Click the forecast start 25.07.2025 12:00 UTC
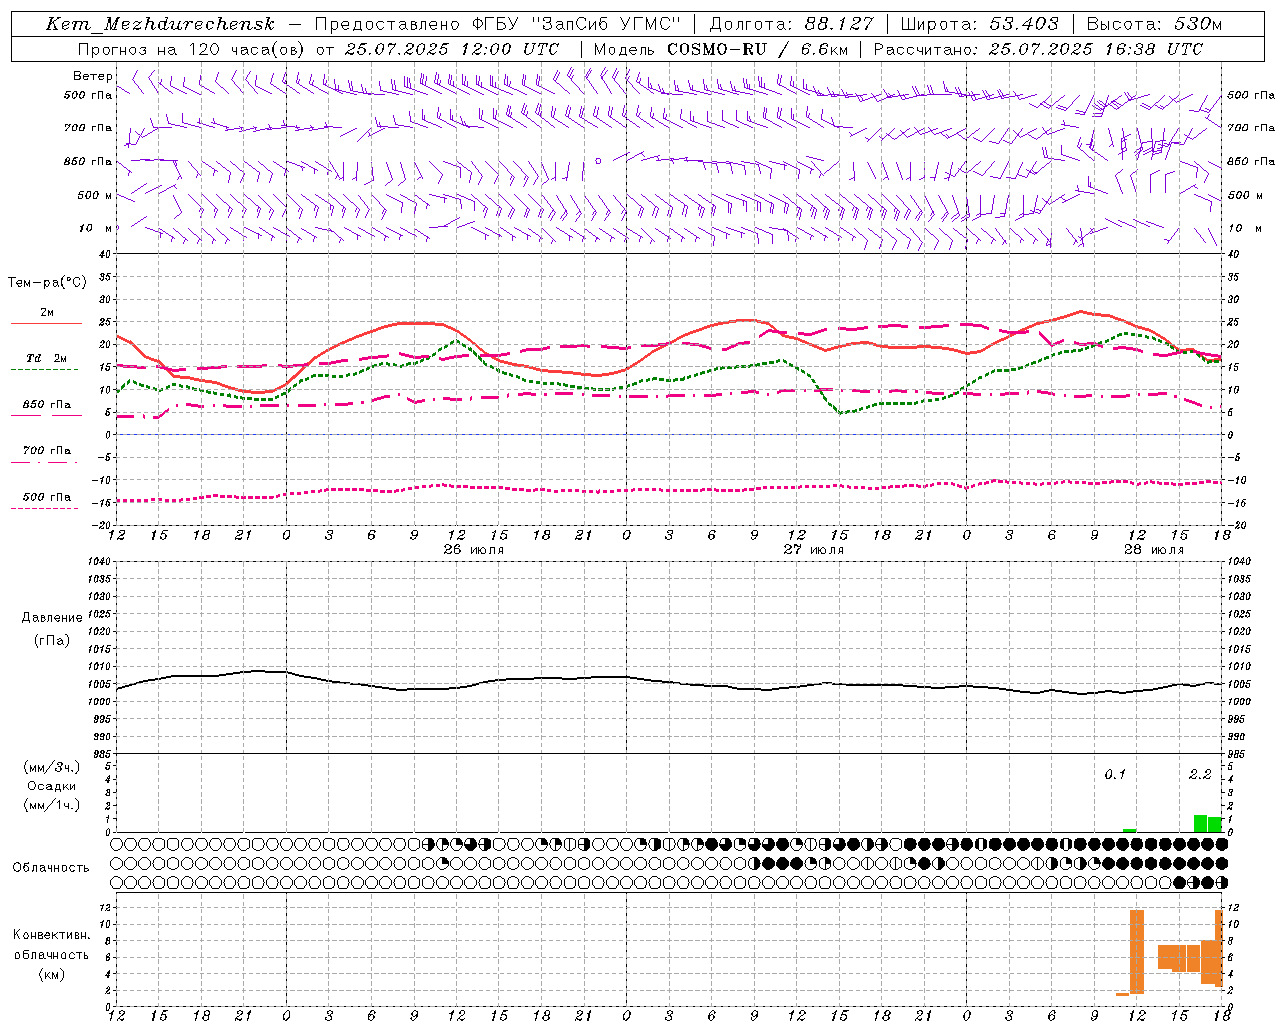1280x1024 pixels. pyautogui.click(x=452, y=49)
